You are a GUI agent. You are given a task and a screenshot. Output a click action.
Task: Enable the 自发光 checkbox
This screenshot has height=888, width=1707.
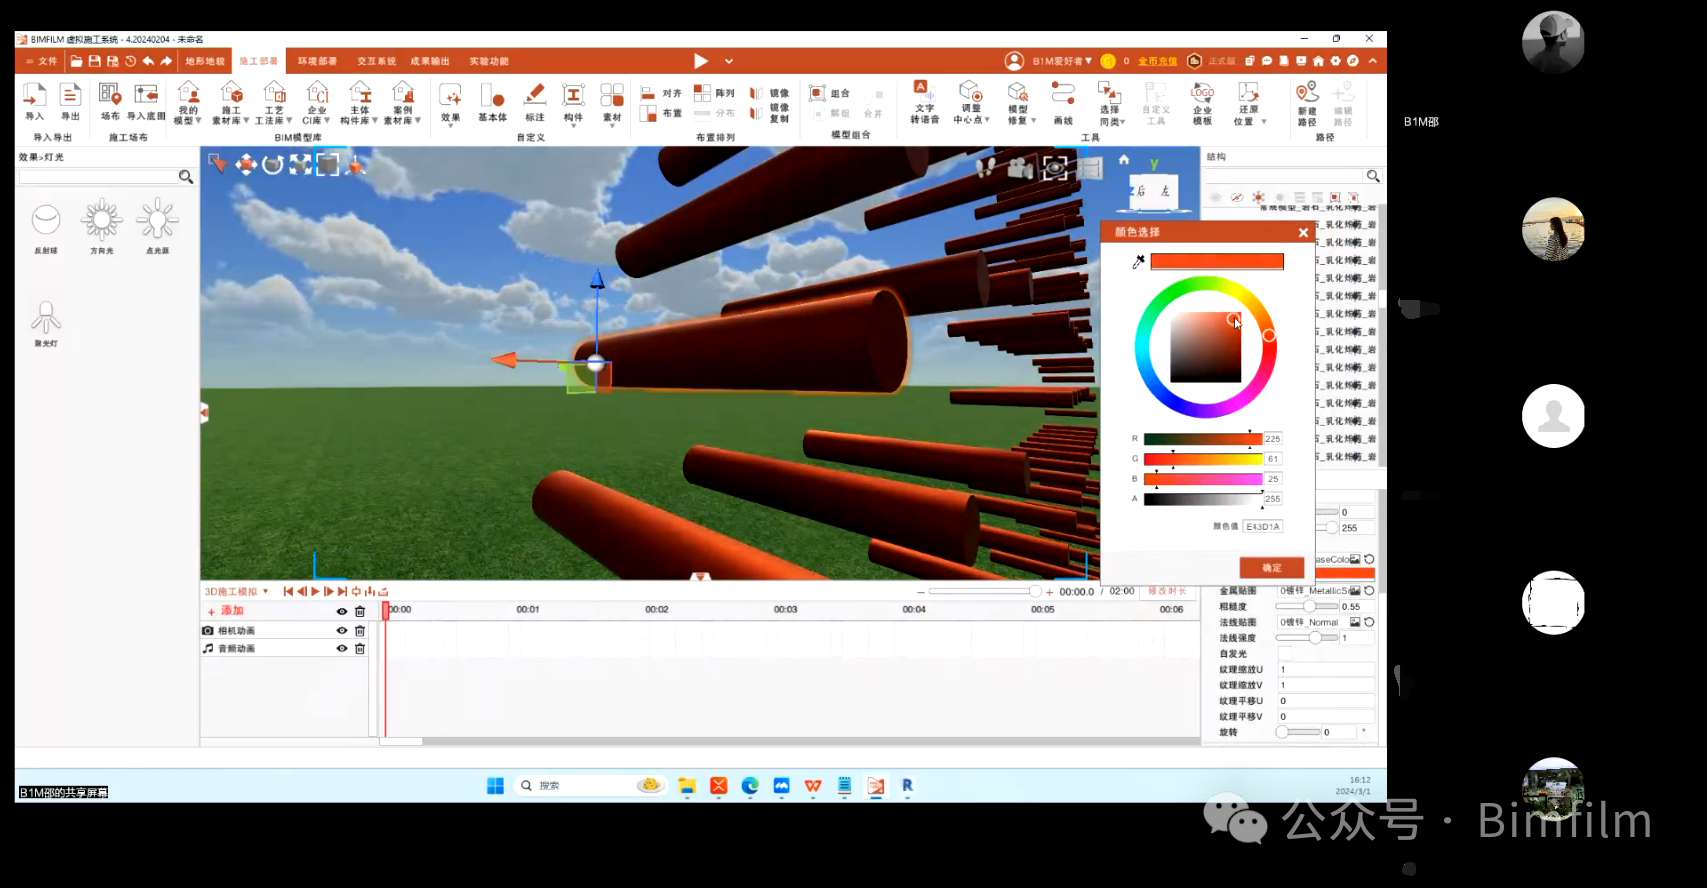(1285, 654)
